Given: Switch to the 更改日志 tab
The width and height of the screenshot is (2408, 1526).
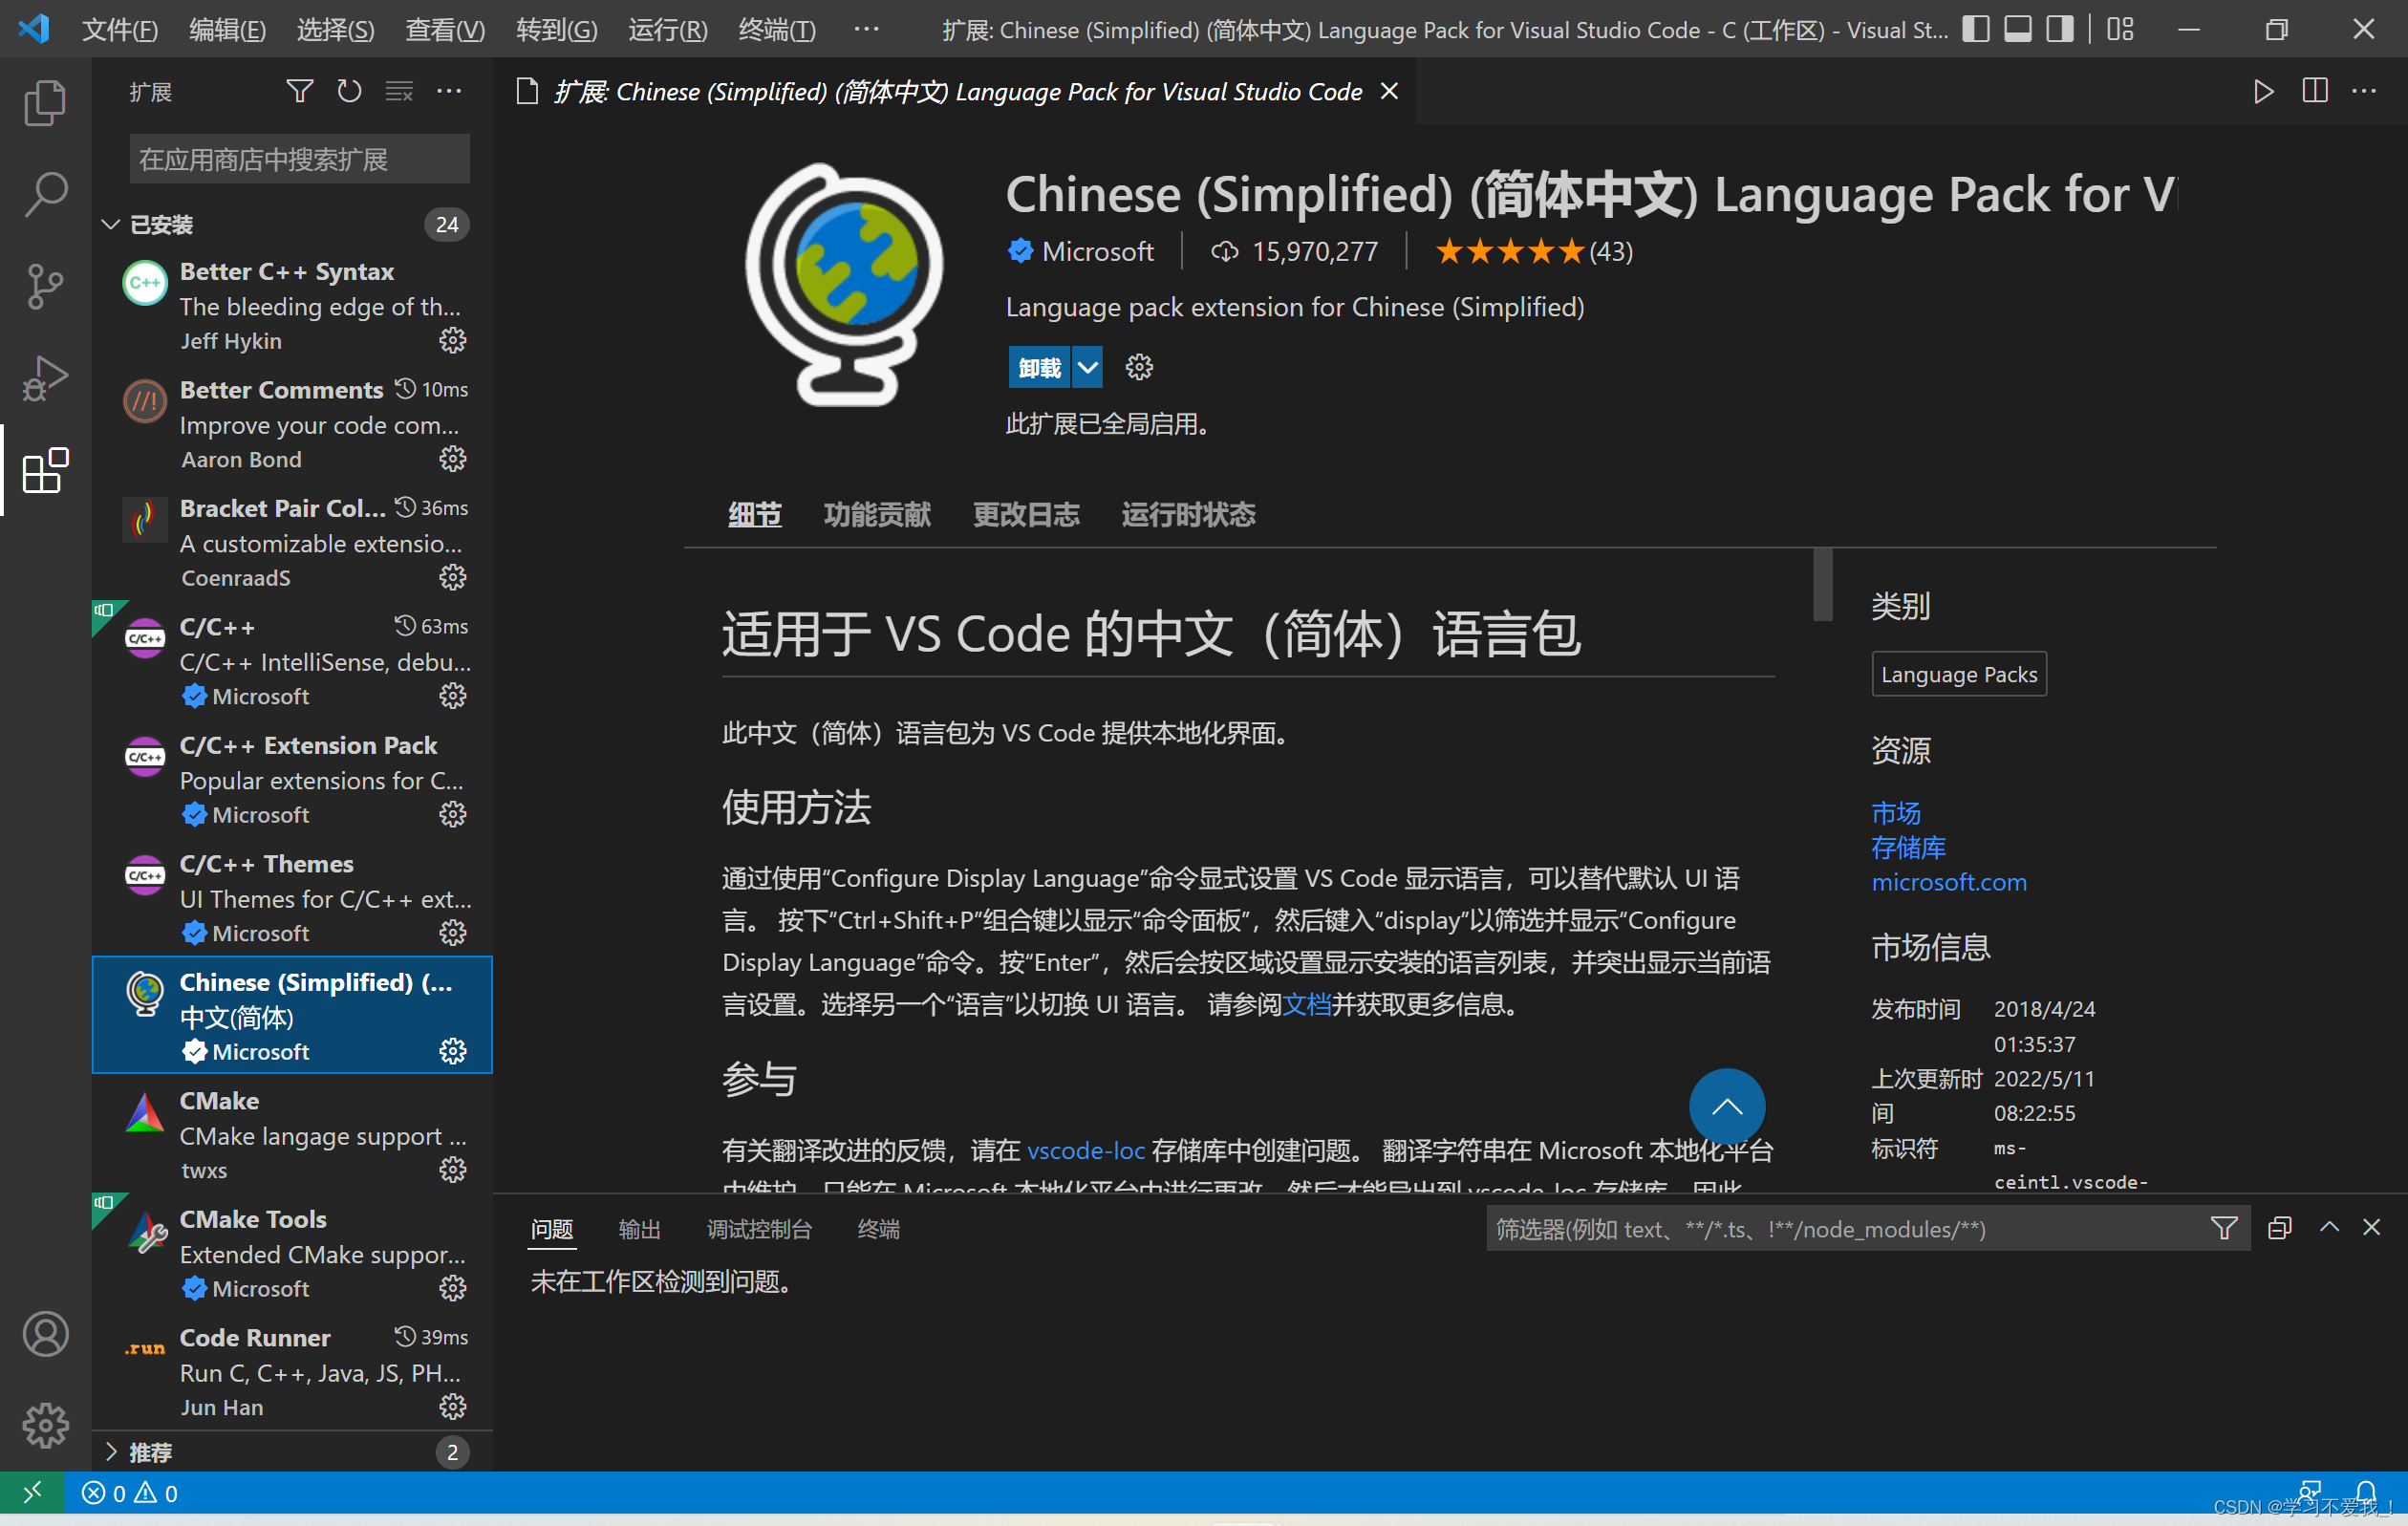Looking at the screenshot, I should click(1026, 515).
